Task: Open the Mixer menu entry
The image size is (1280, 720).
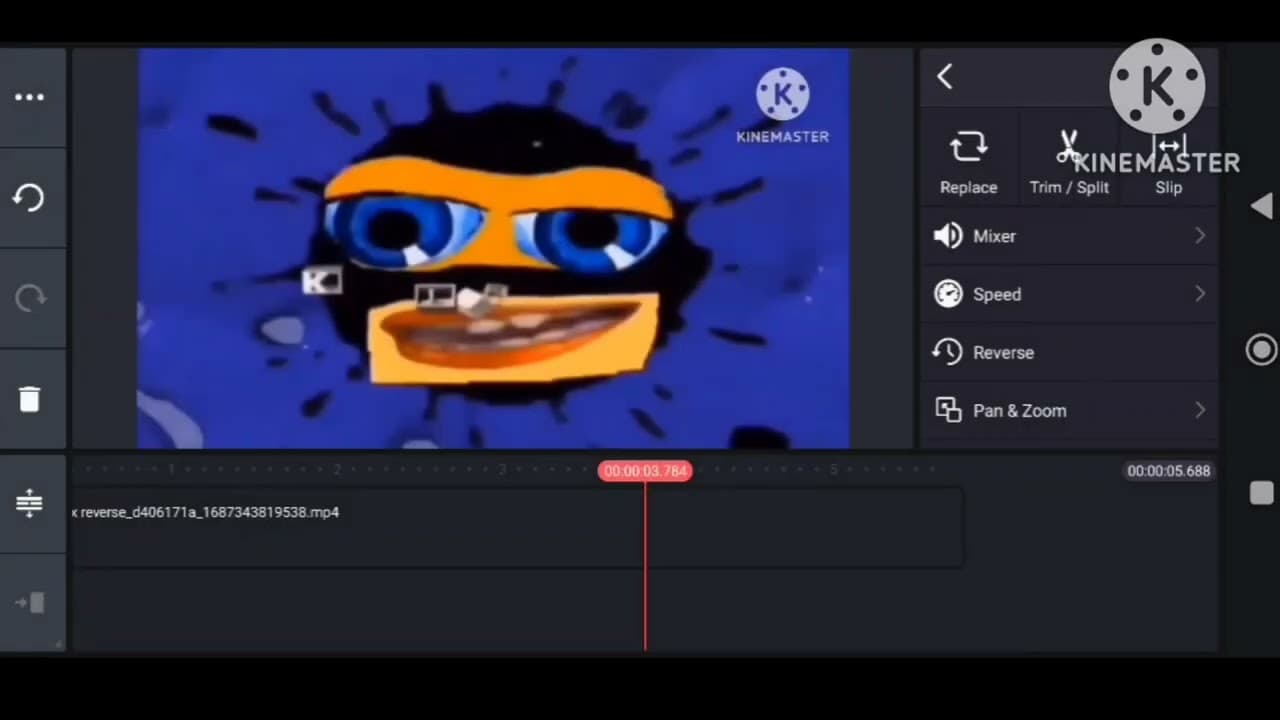Action: [x=1069, y=236]
